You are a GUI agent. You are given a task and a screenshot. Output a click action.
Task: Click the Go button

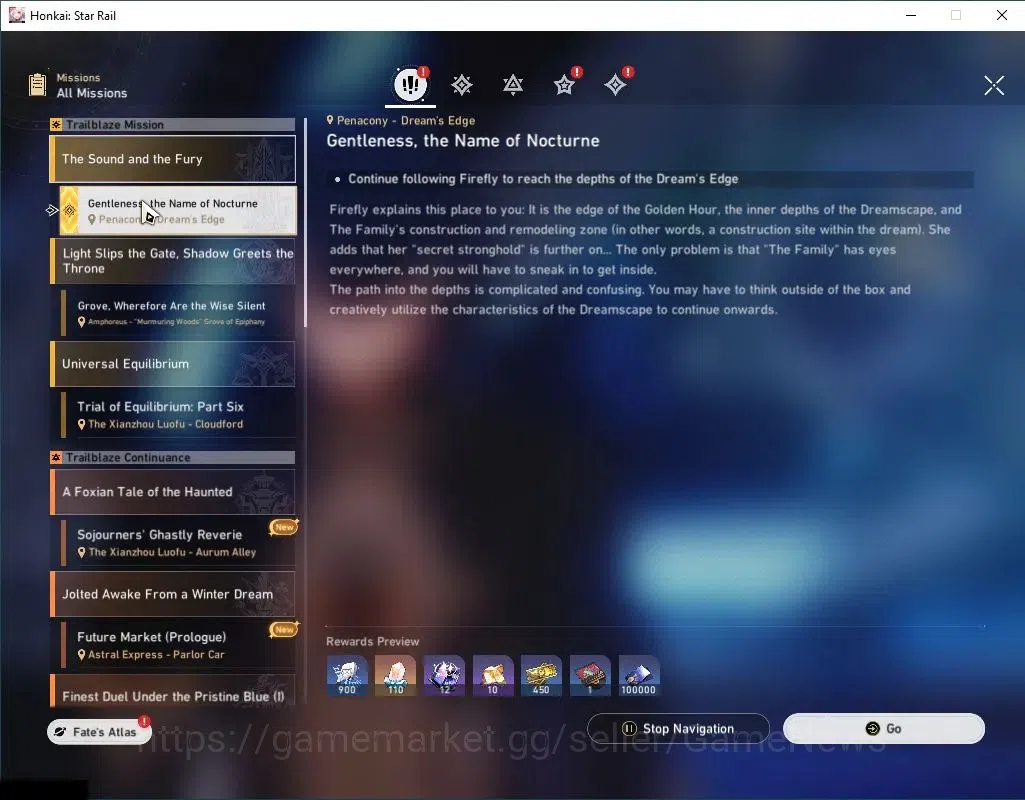pos(884,728)
